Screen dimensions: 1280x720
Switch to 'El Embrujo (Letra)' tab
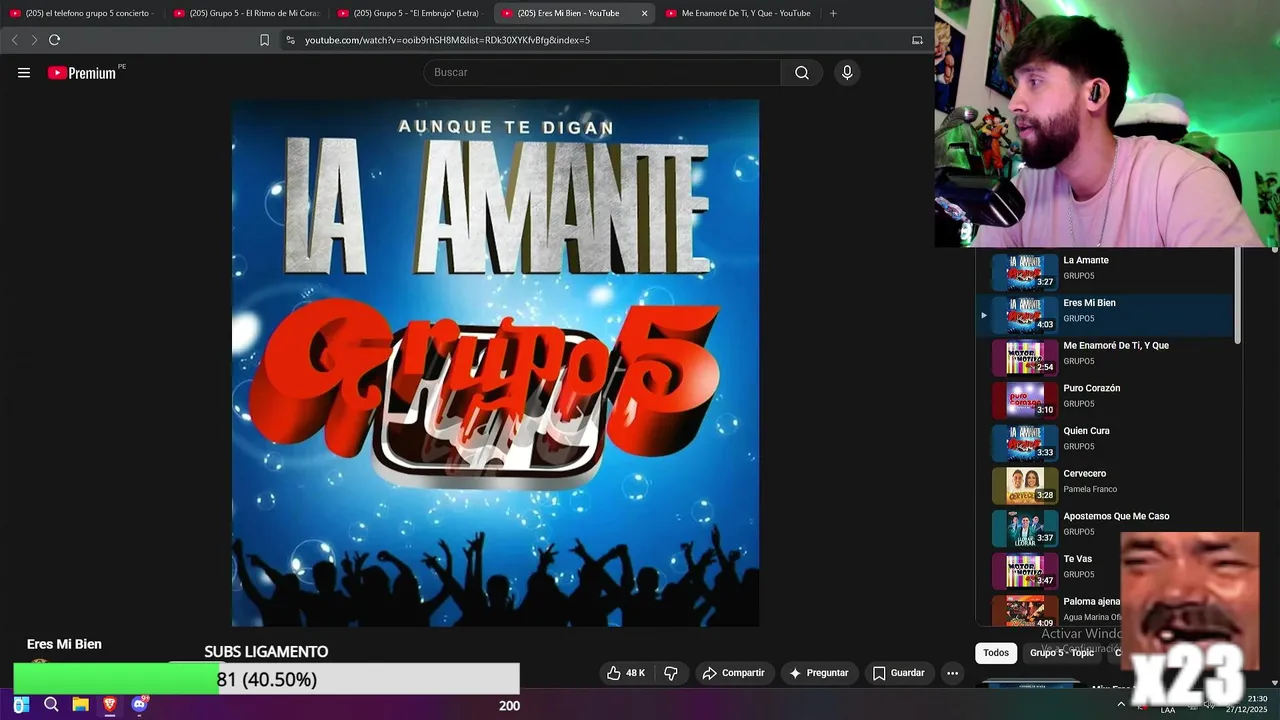pyautogui.click(x=410, y=13)
